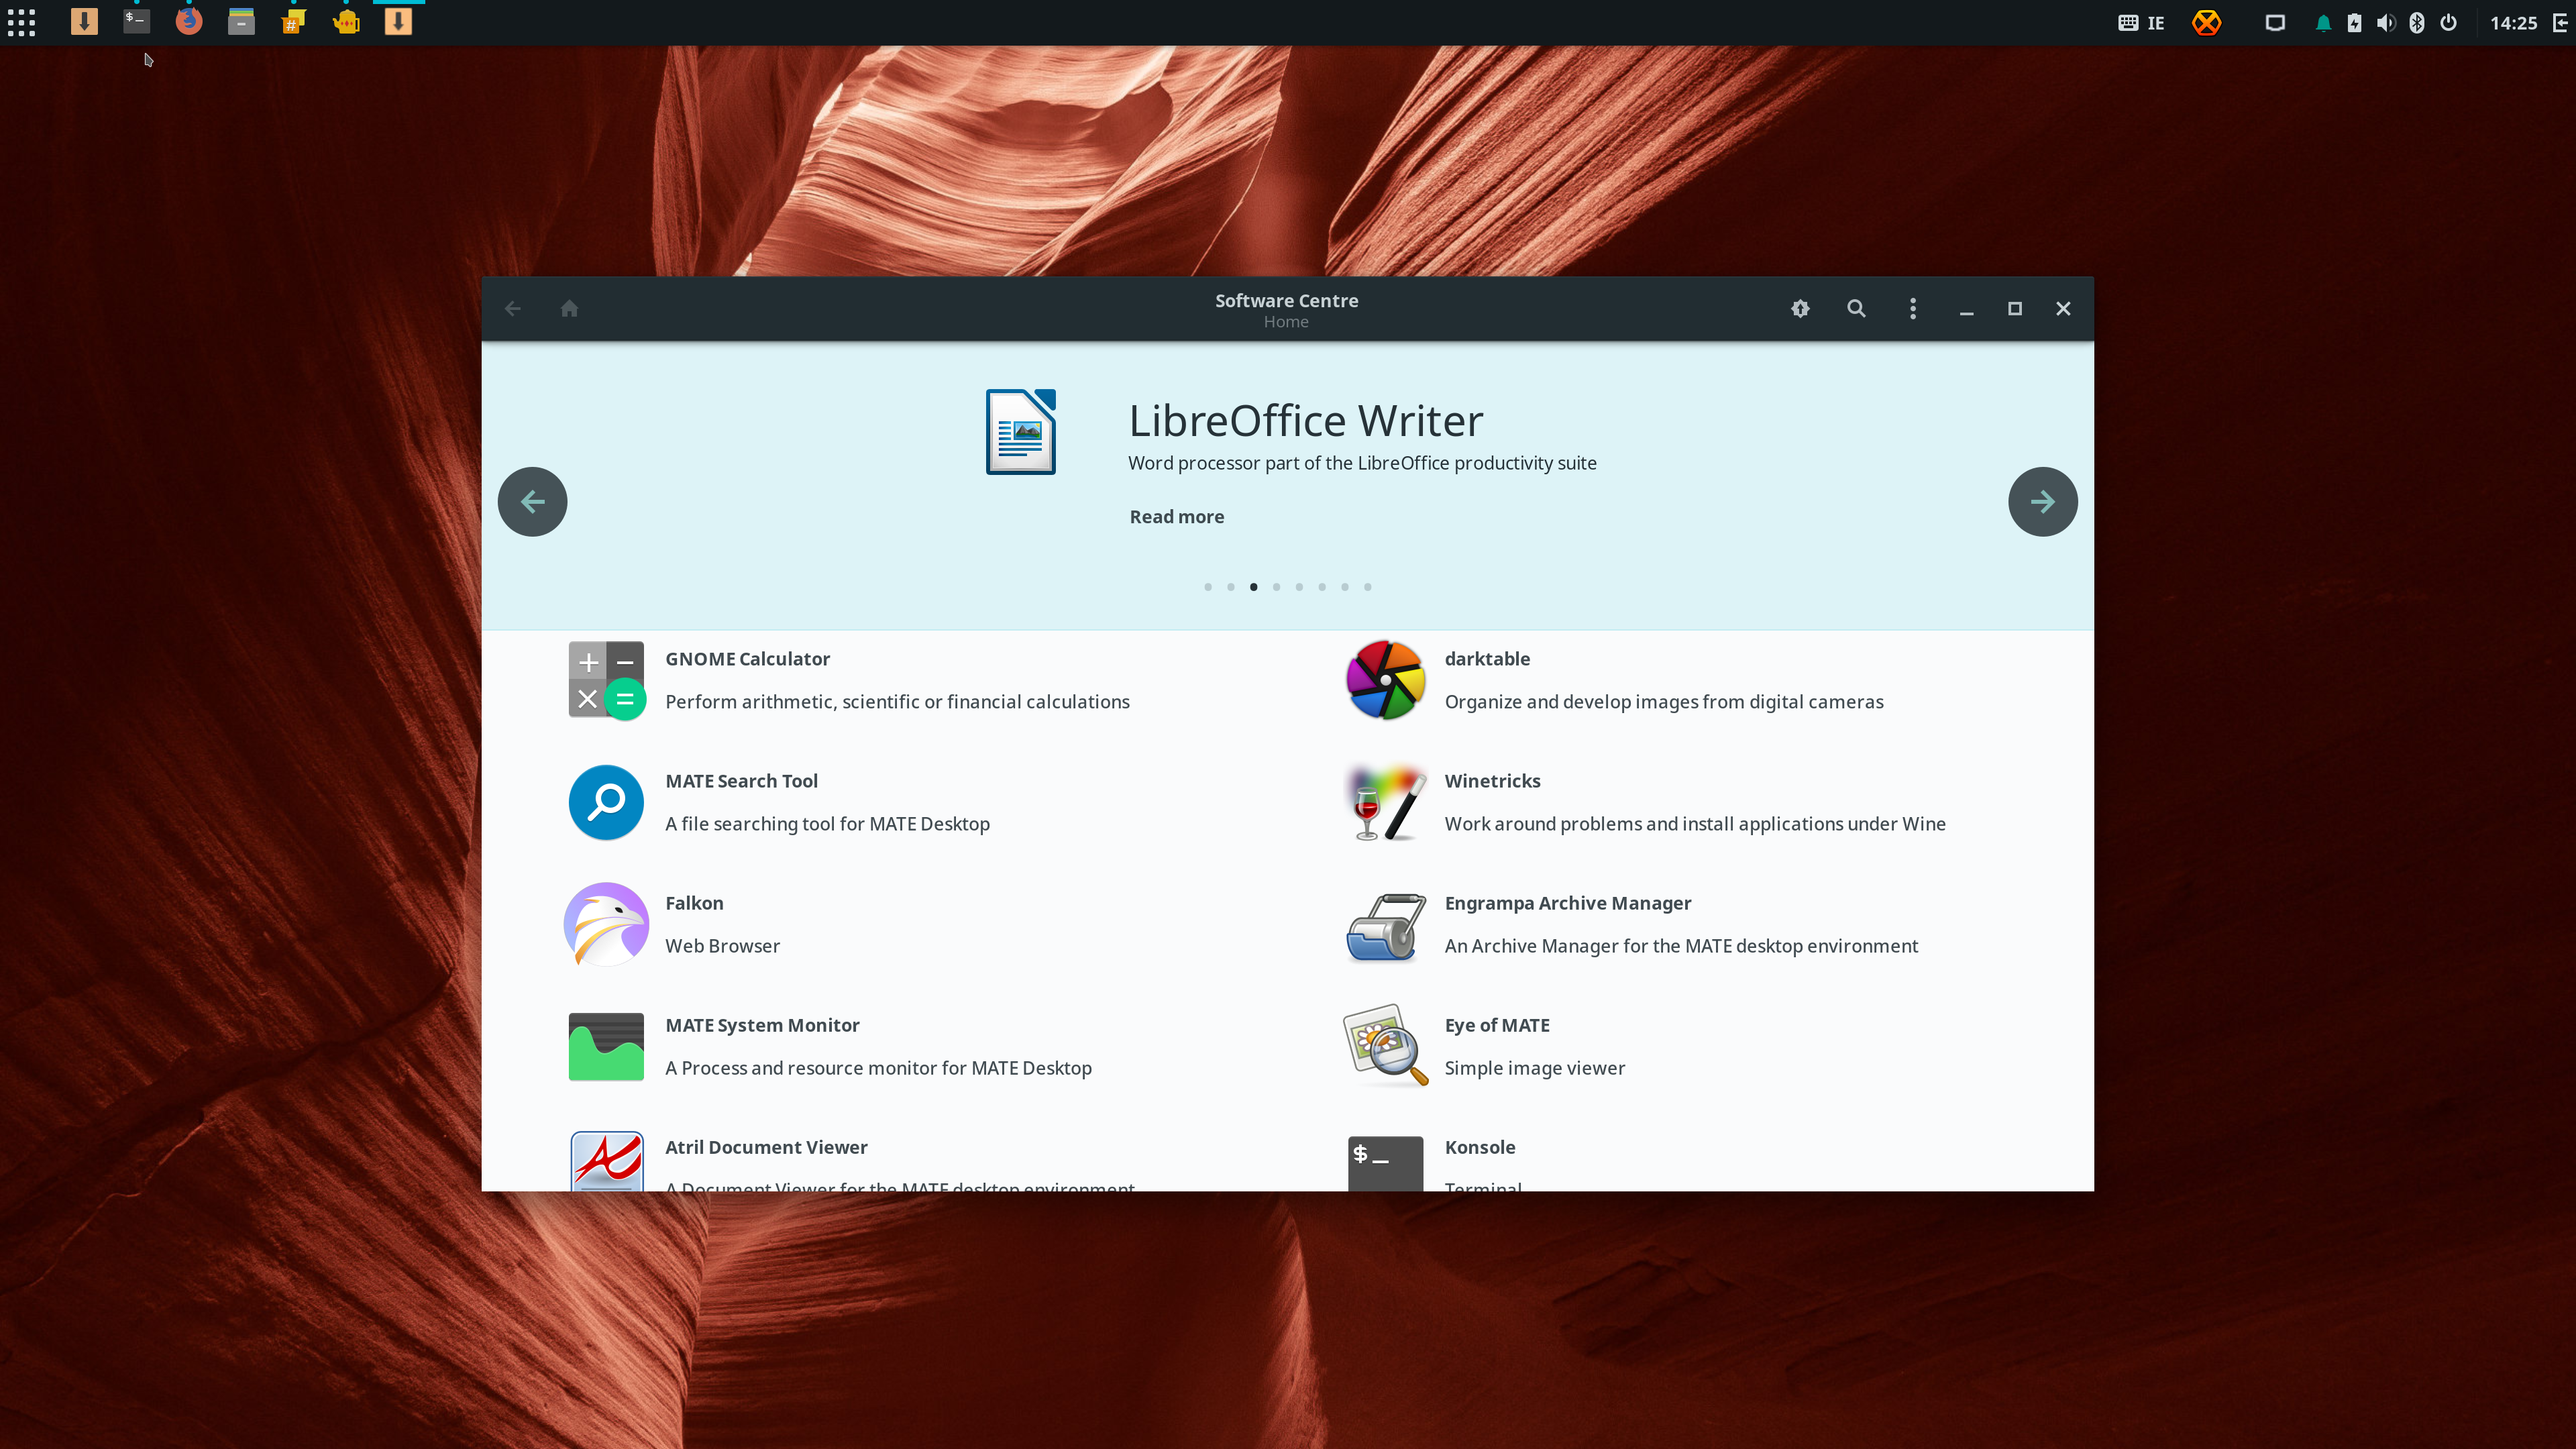
Task: Click the orange hexagon X tray icon
Action: pos(2206,22)
